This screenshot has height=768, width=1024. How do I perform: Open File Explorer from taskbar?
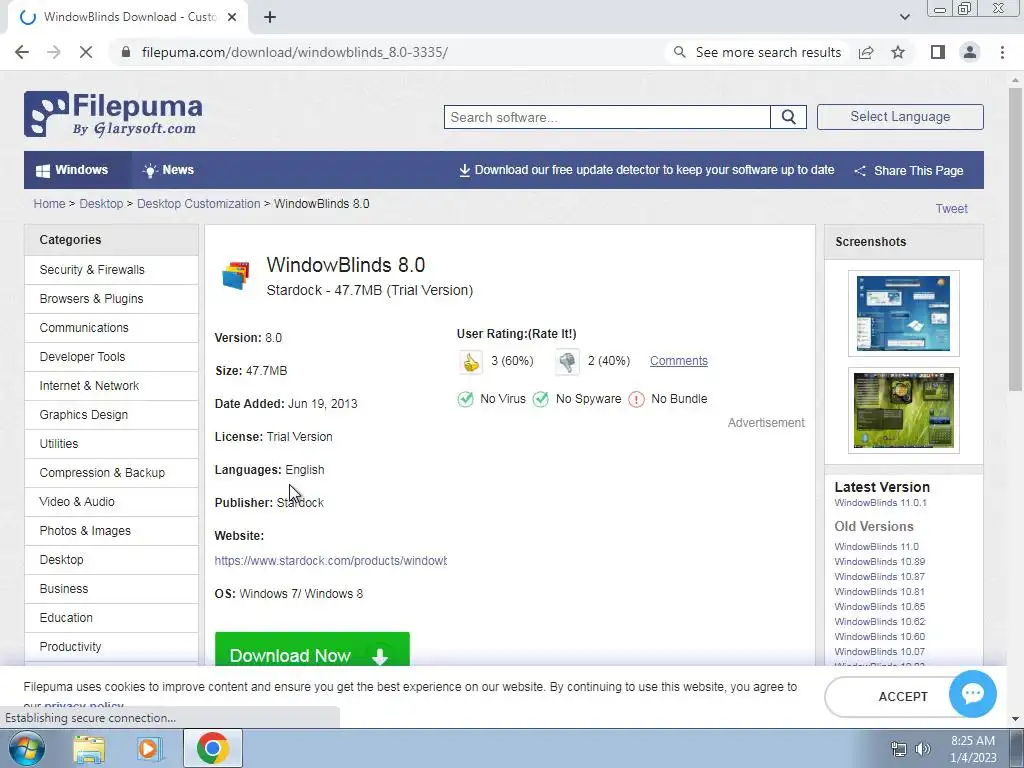(x=89, y=748)
